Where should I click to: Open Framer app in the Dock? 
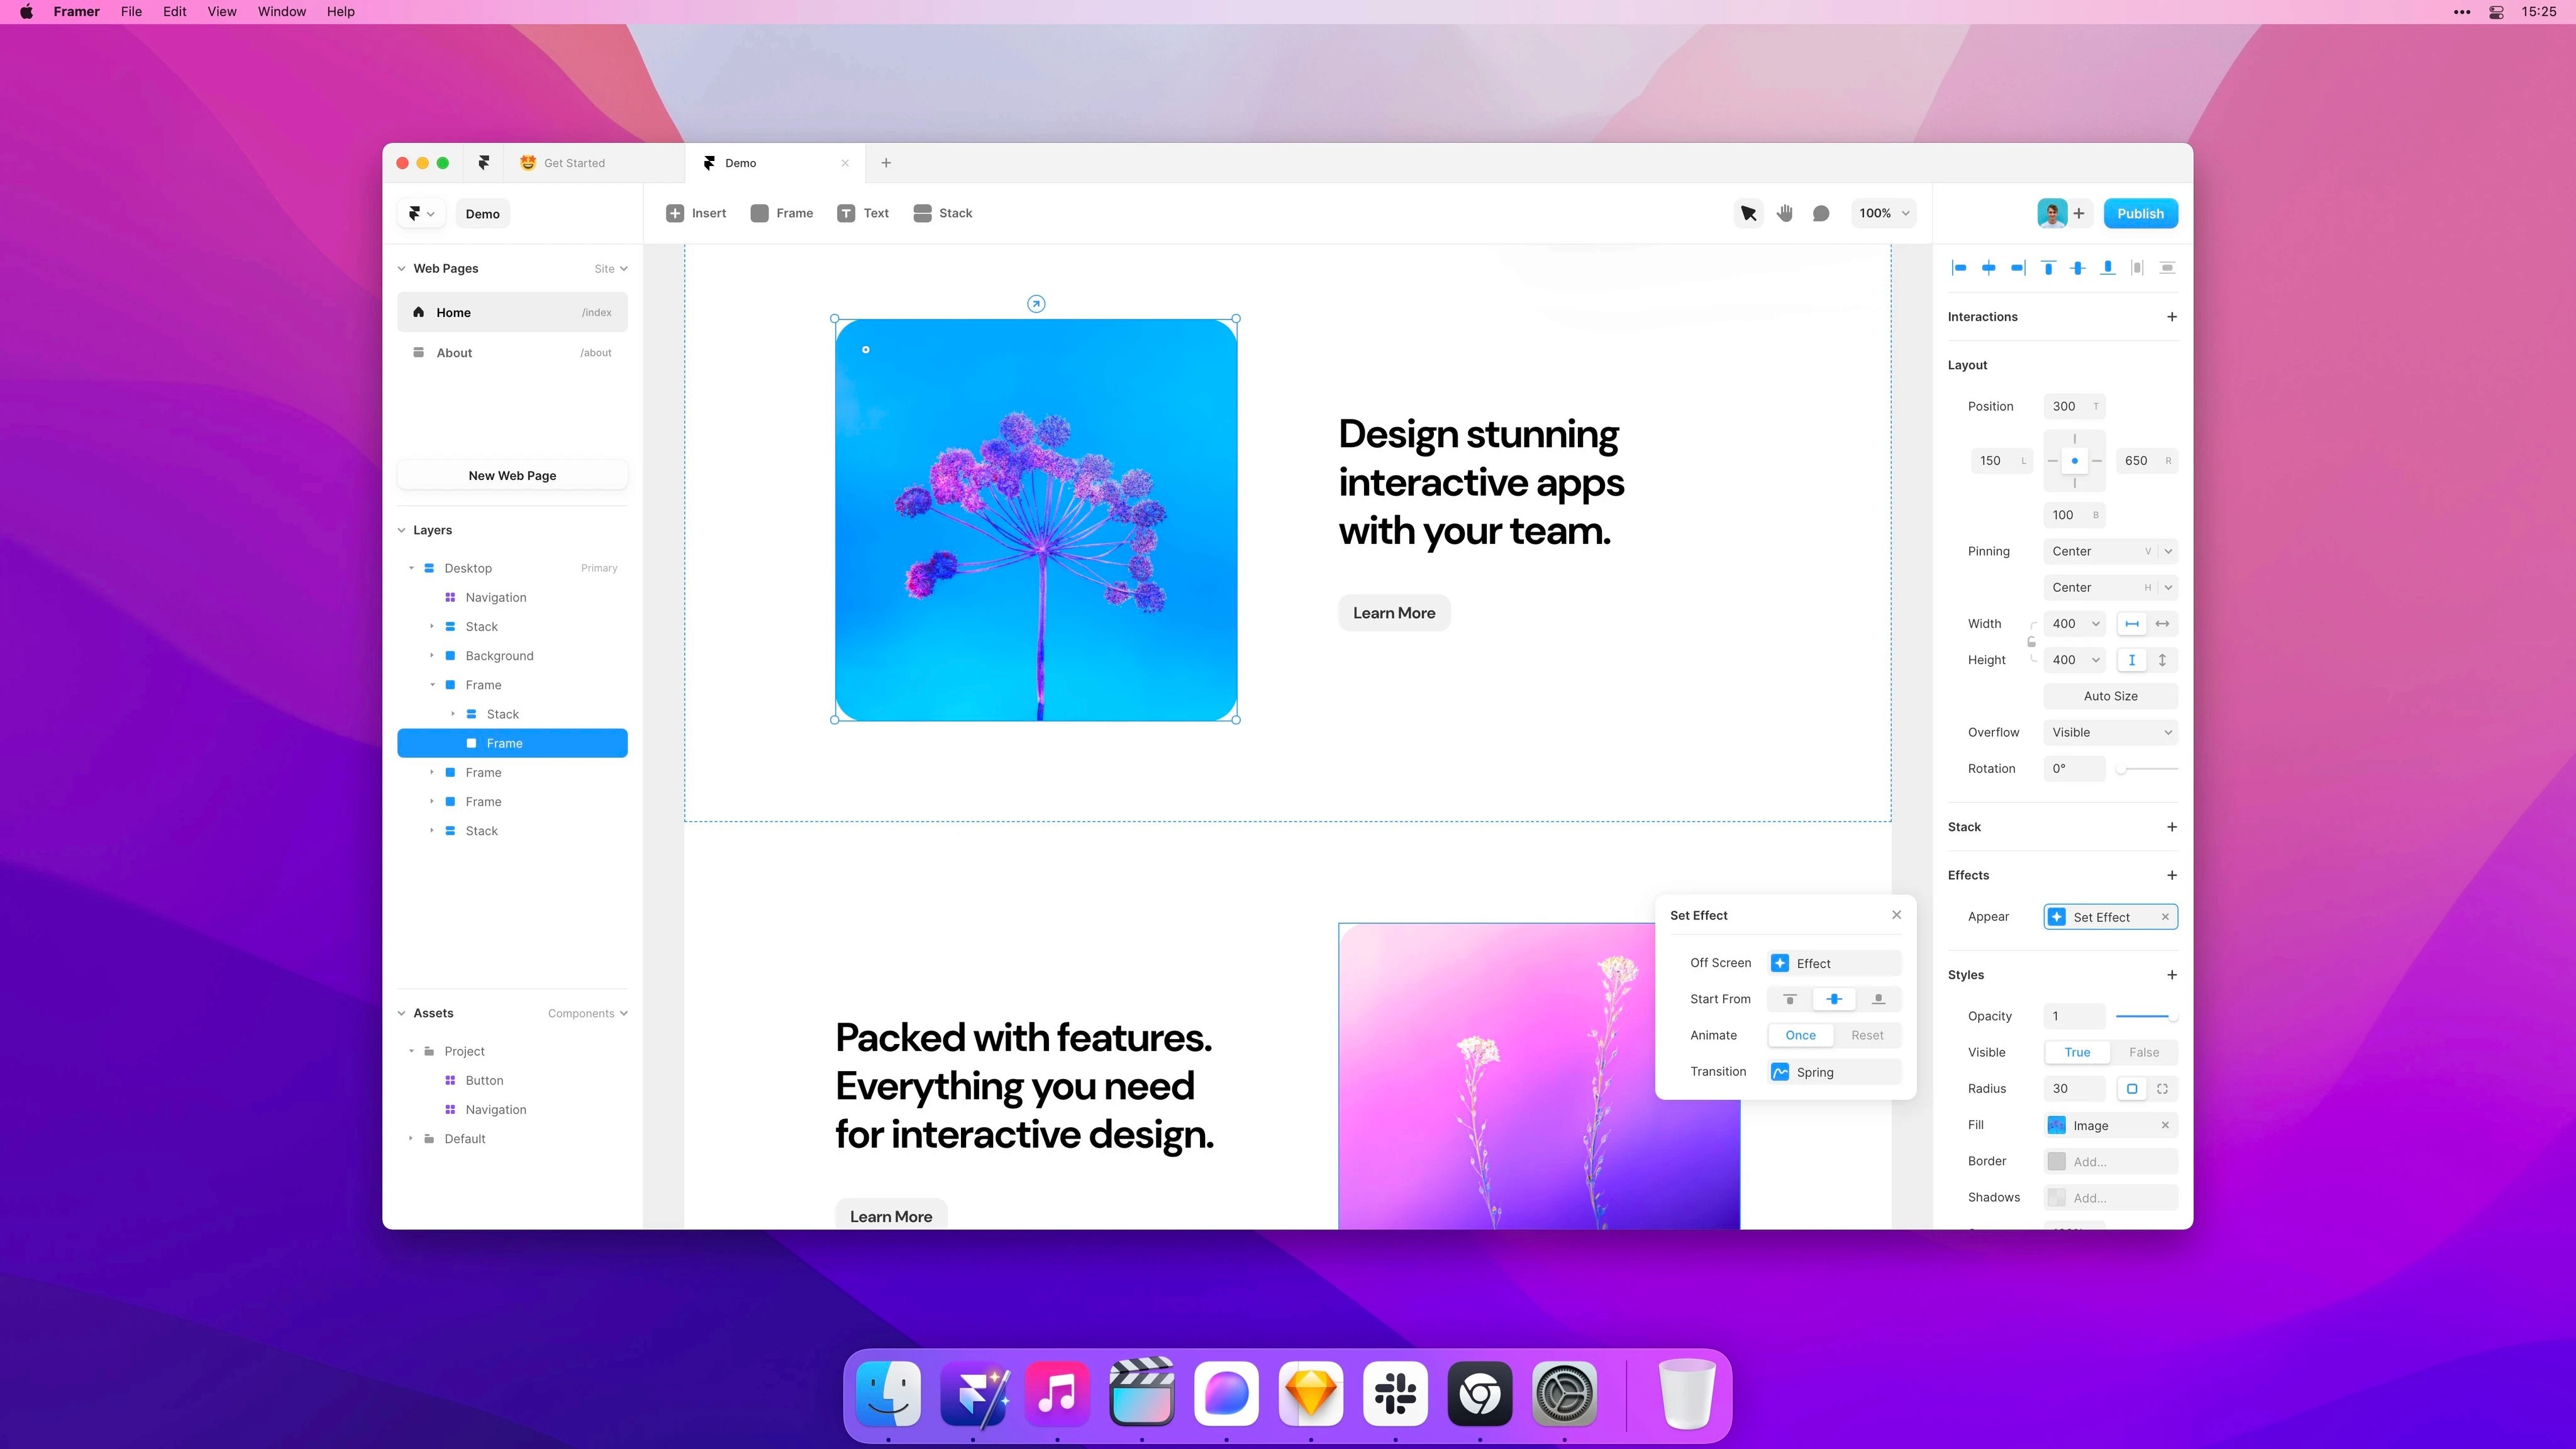tap(973, 1393)
